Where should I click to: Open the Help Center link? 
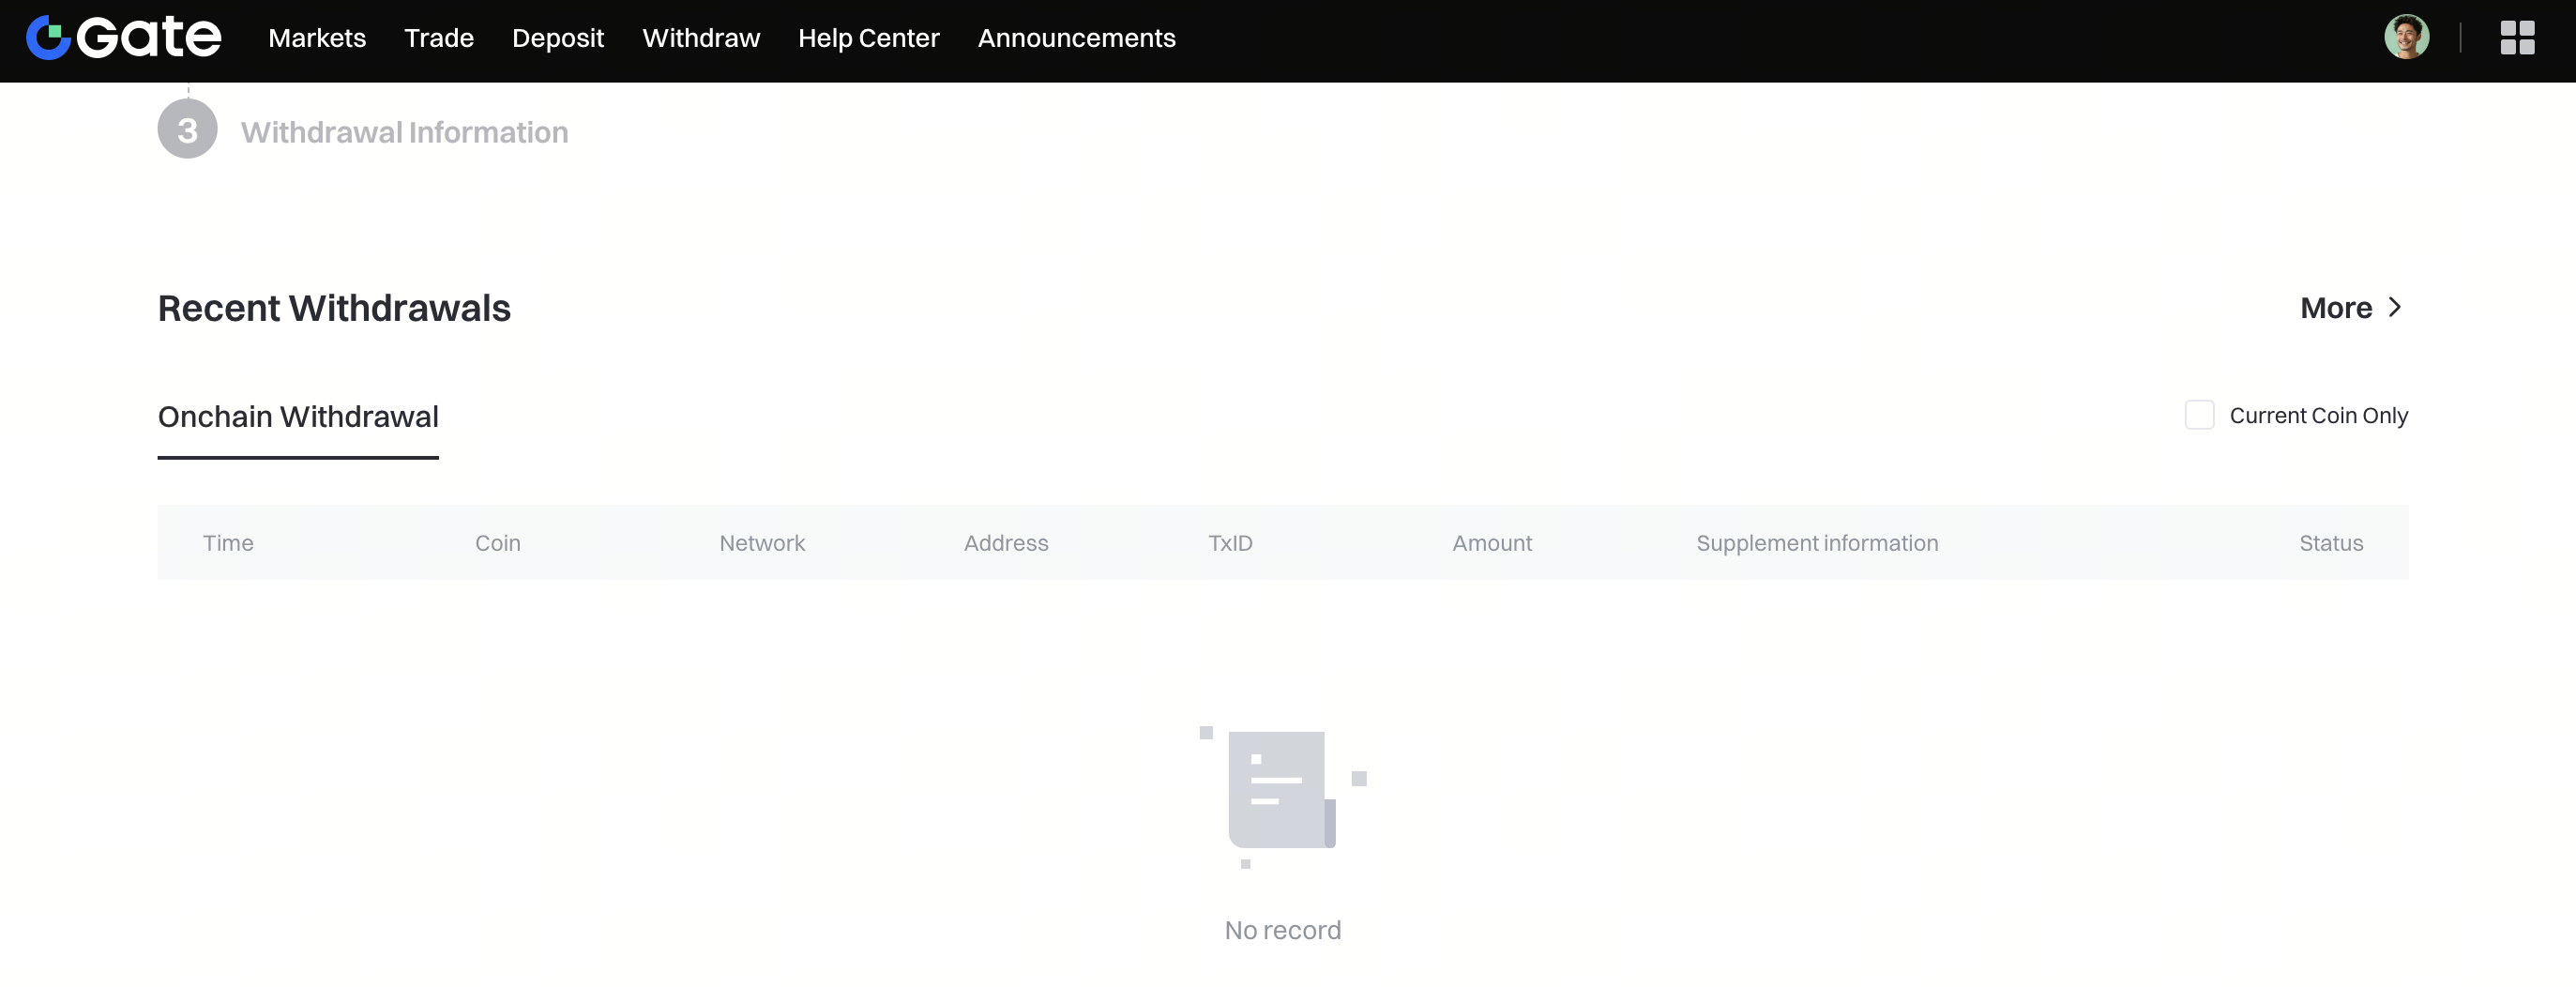[x=868, y=38]
